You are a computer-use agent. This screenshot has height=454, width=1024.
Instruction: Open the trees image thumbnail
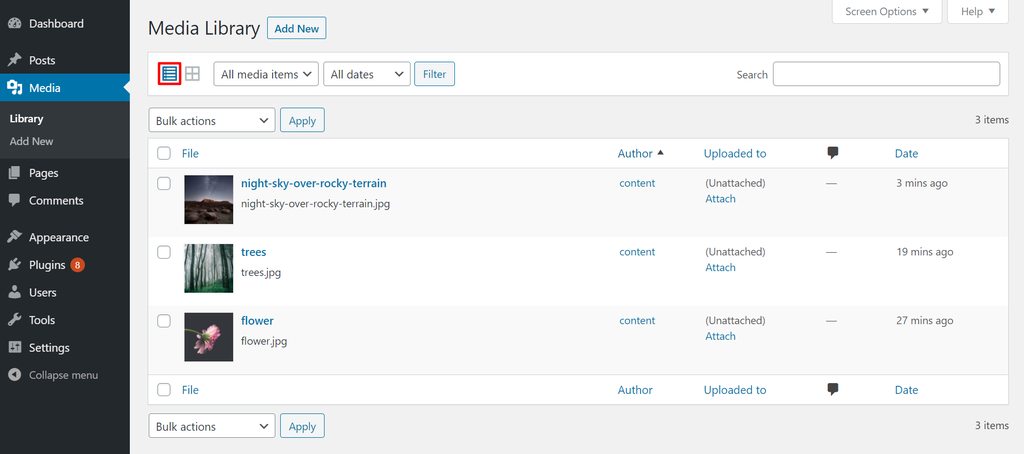(x=208, y=268)
